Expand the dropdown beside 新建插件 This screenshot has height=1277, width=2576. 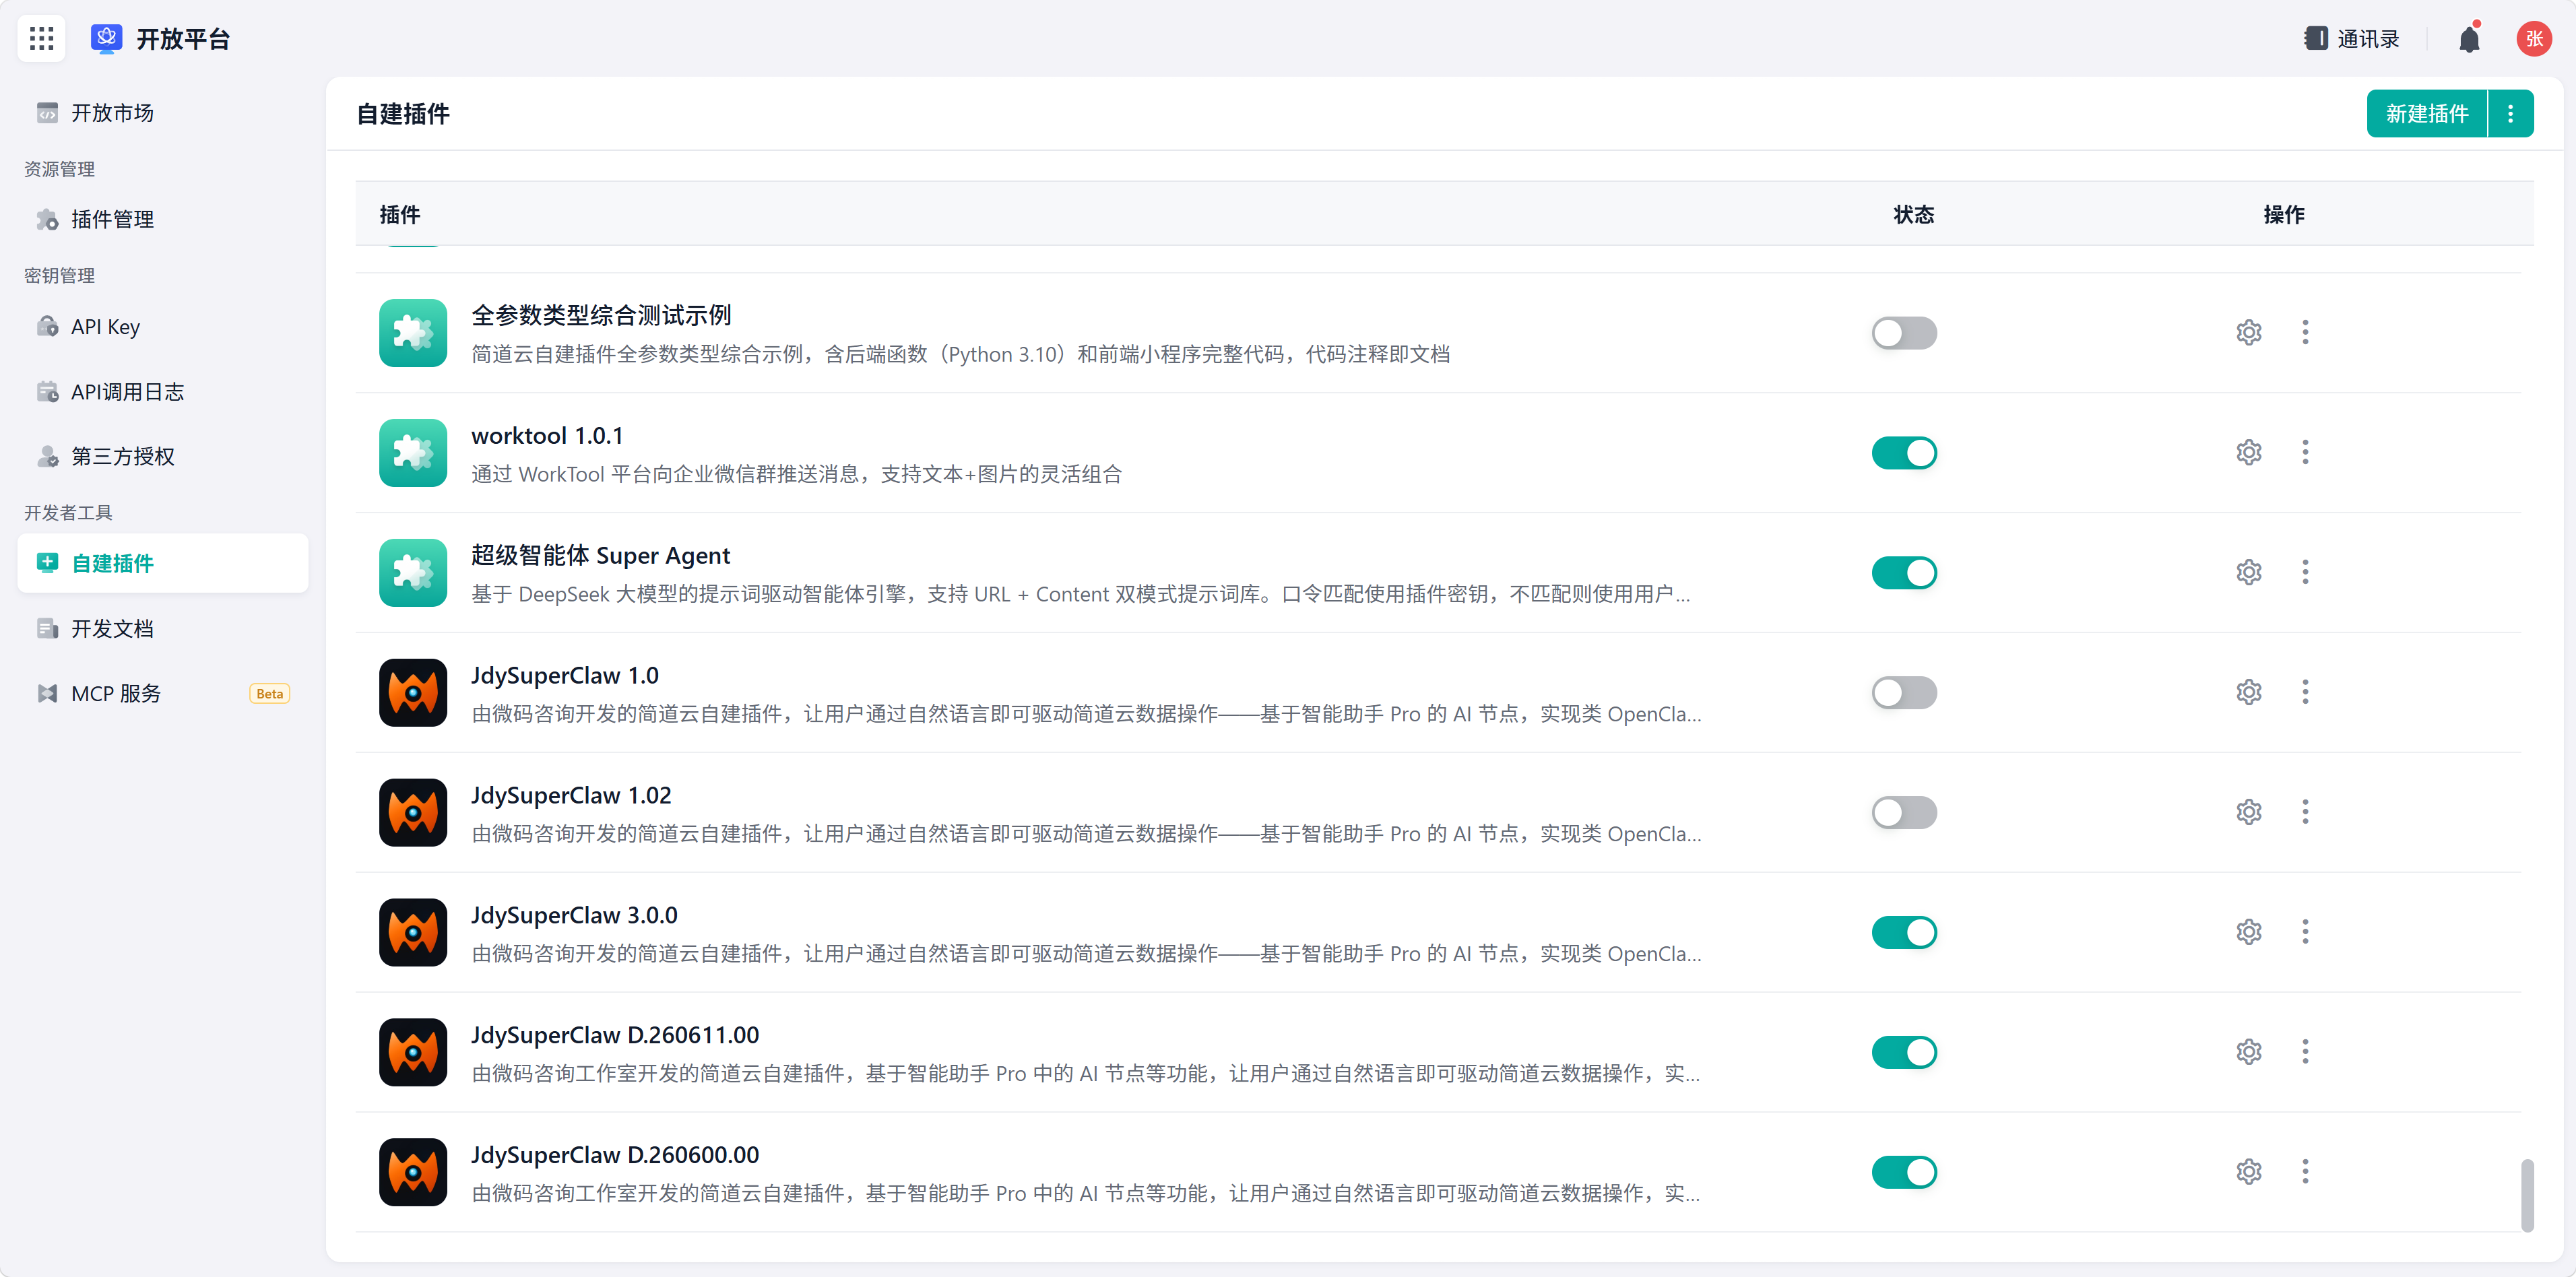[2511, 114]
